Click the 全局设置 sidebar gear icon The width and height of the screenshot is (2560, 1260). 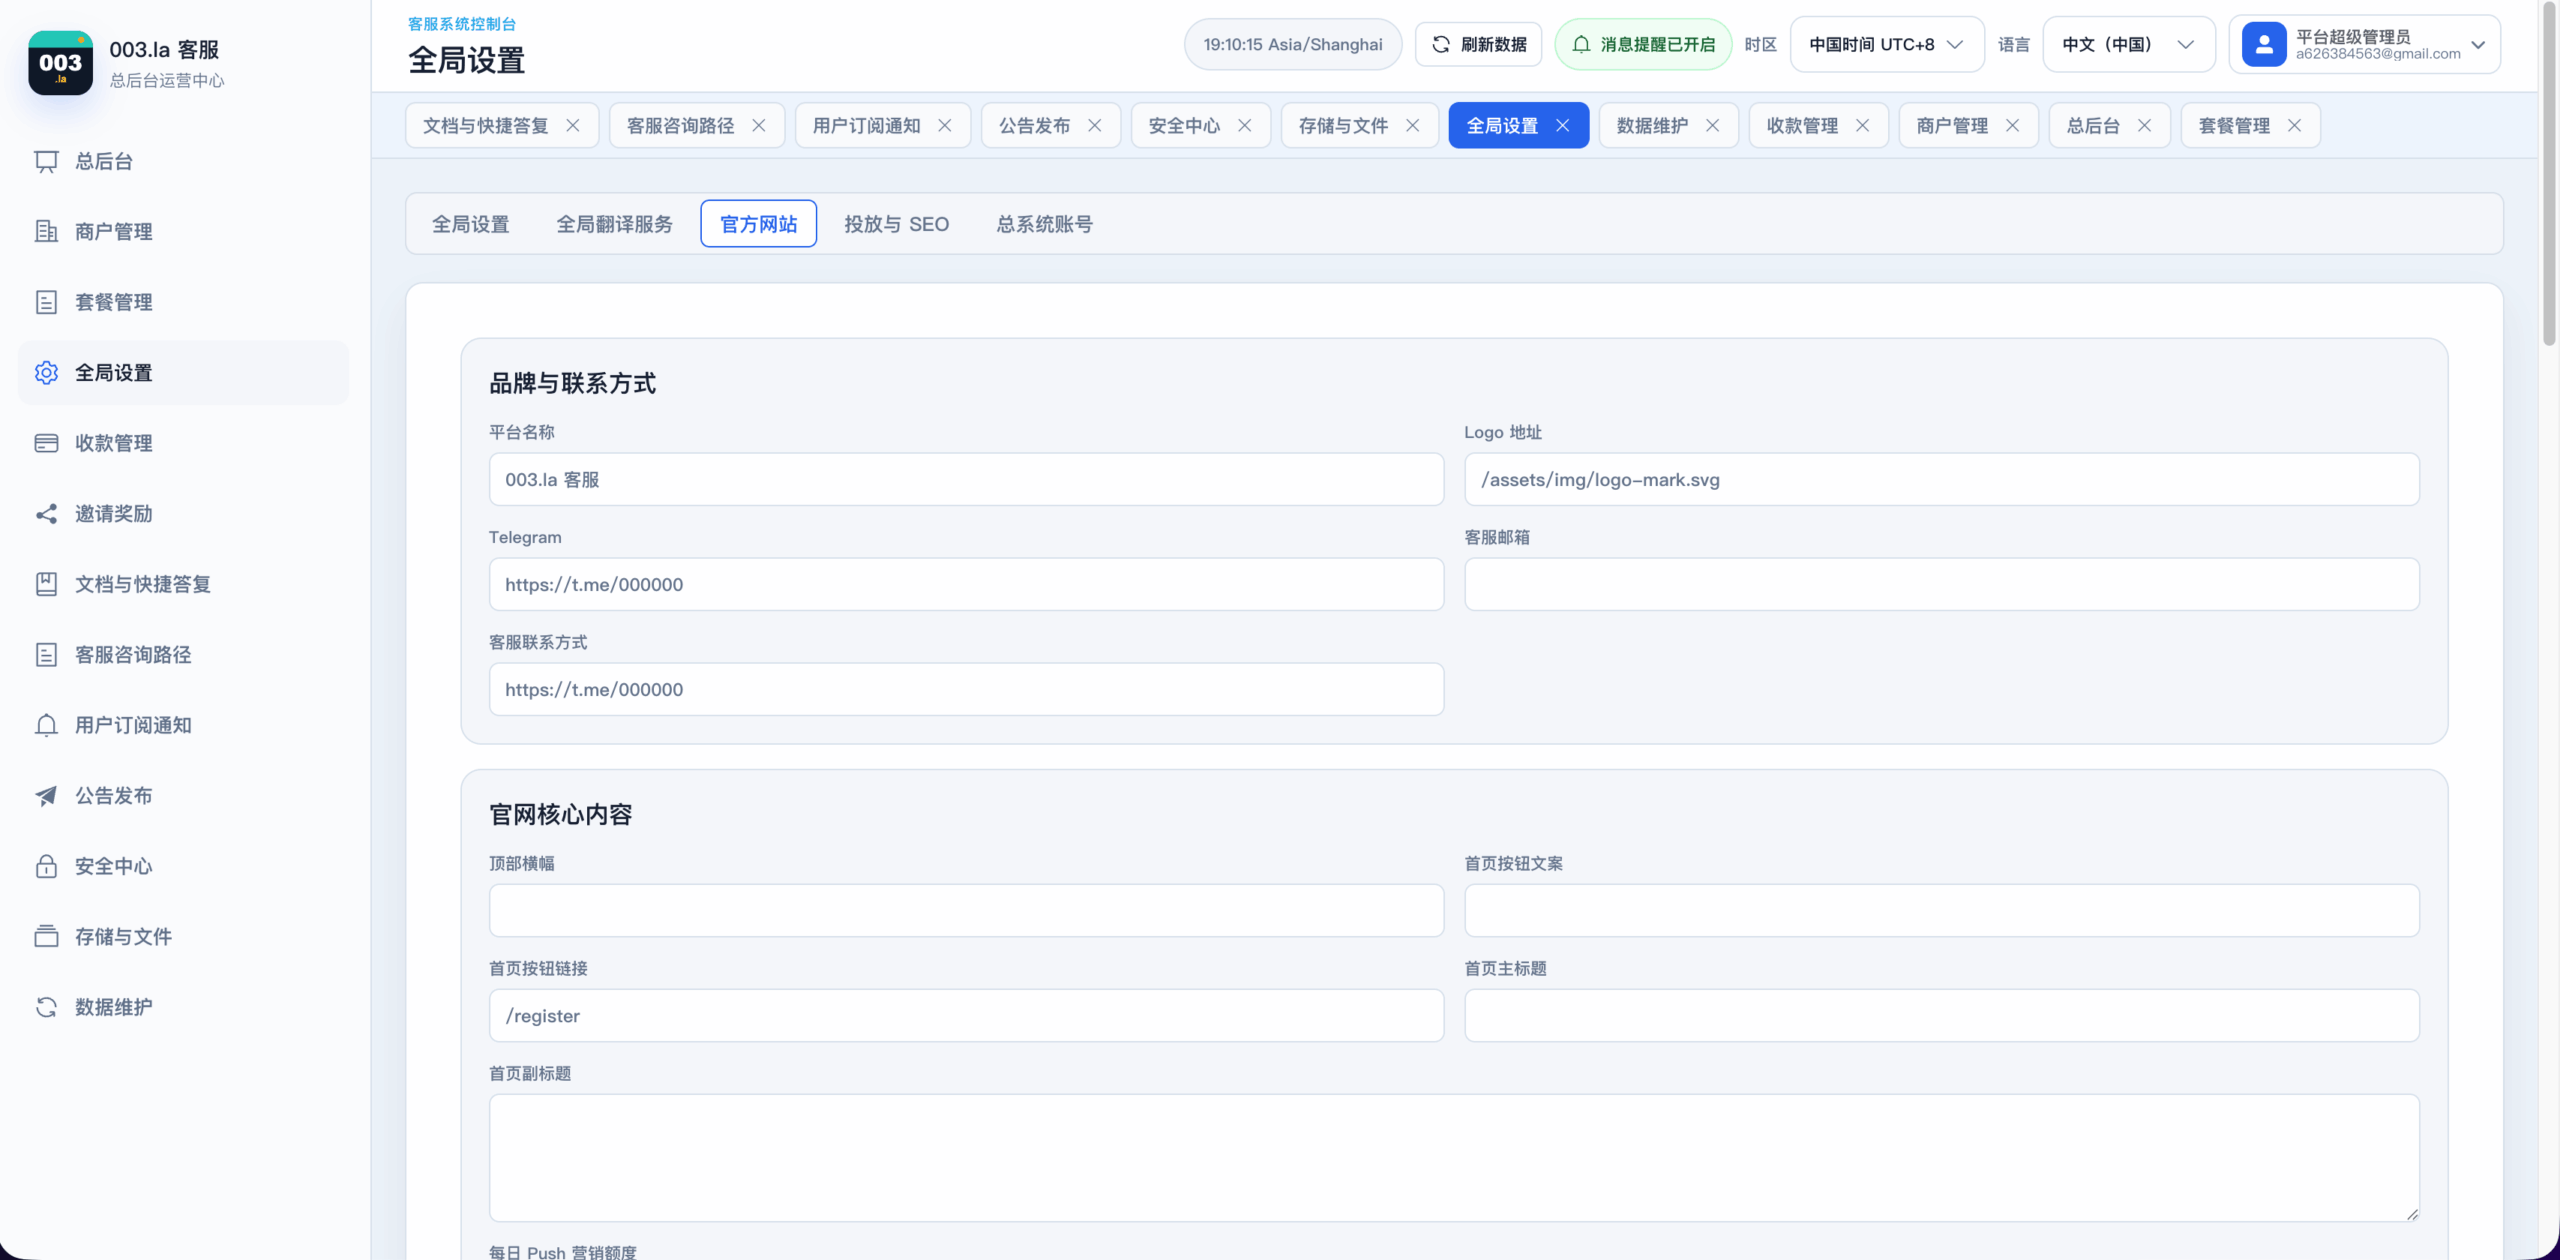(x=46, y=373)
